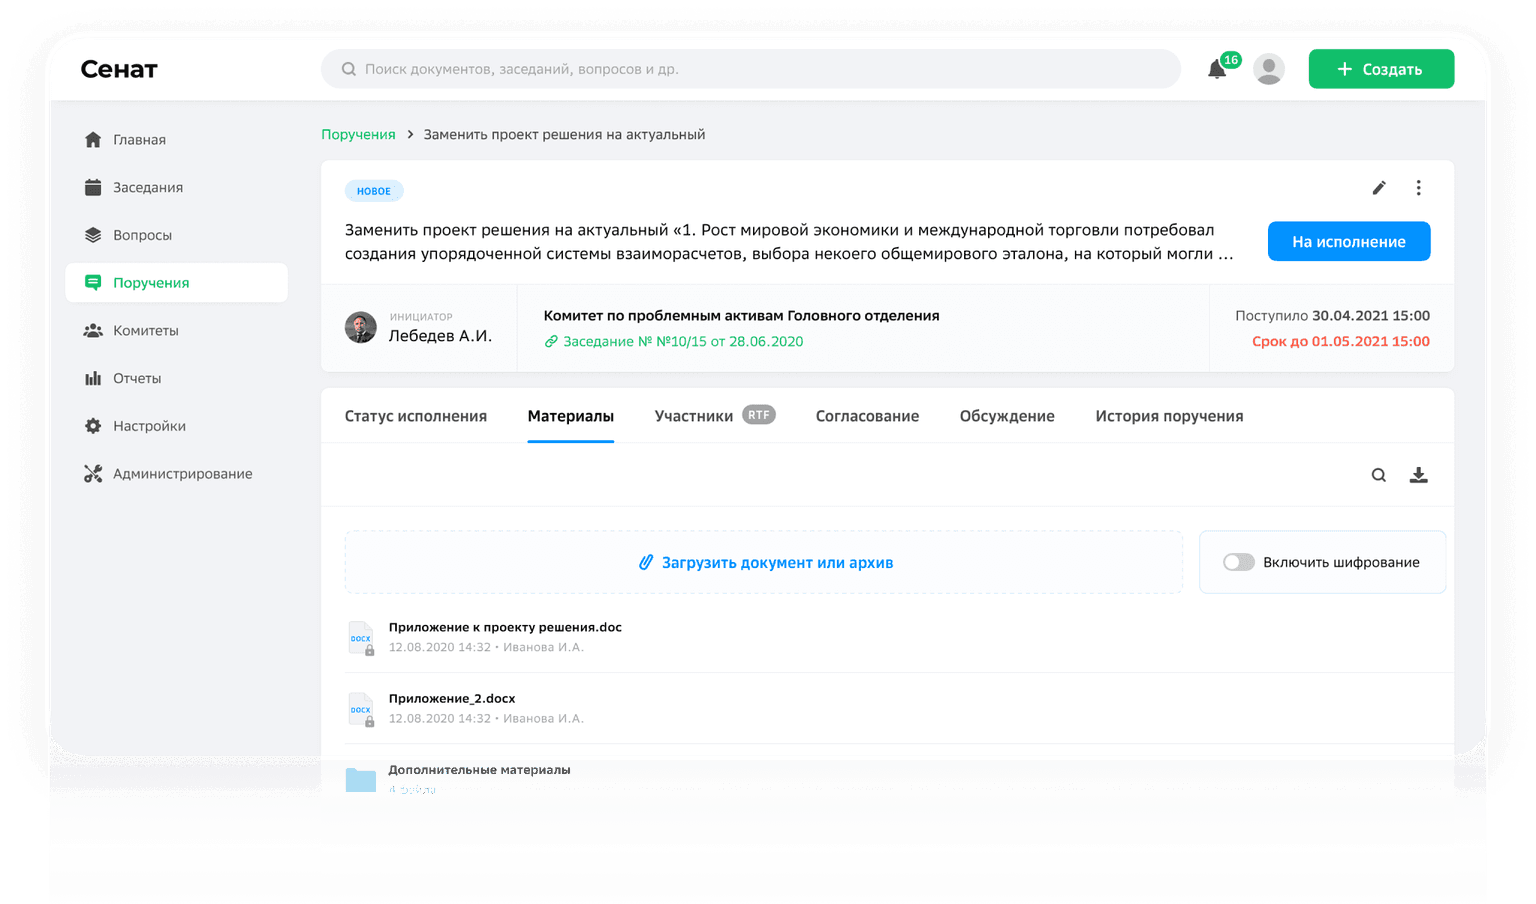The width and height of the screenshot is (1536, 904).
Task: Click received date 30.04.2021 15:00
Action: tap(1371, 315)
